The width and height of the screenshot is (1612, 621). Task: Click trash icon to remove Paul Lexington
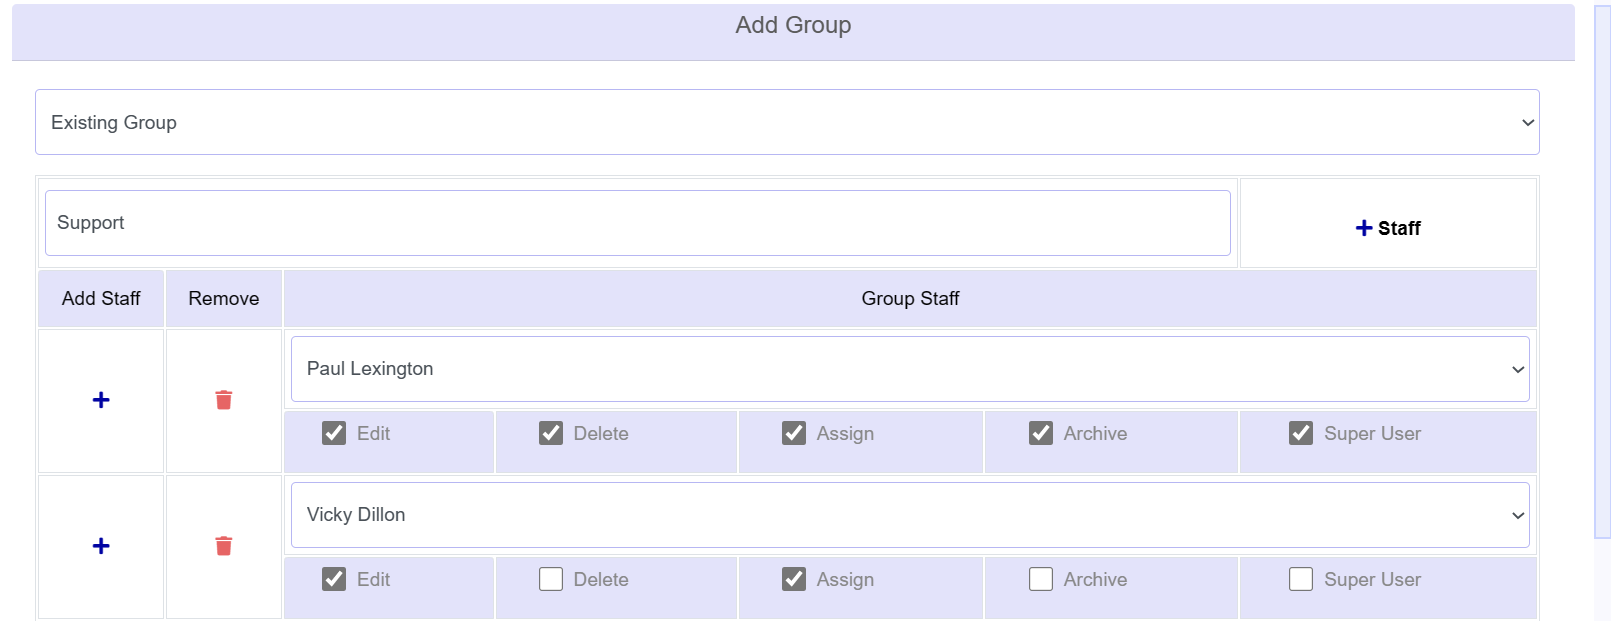[223, 399]
